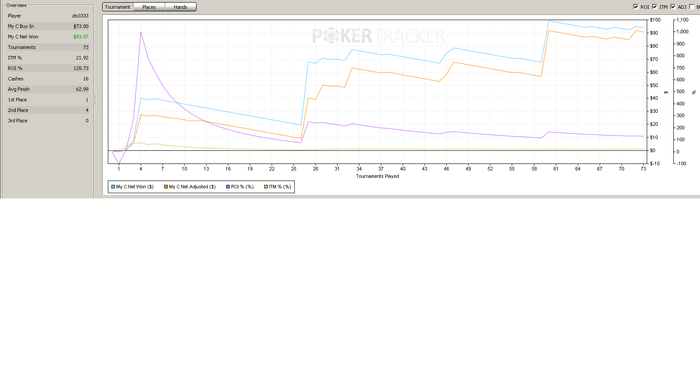Select the '1st Place' row label
The image size is (700, 375).
(x=17, y=100)
